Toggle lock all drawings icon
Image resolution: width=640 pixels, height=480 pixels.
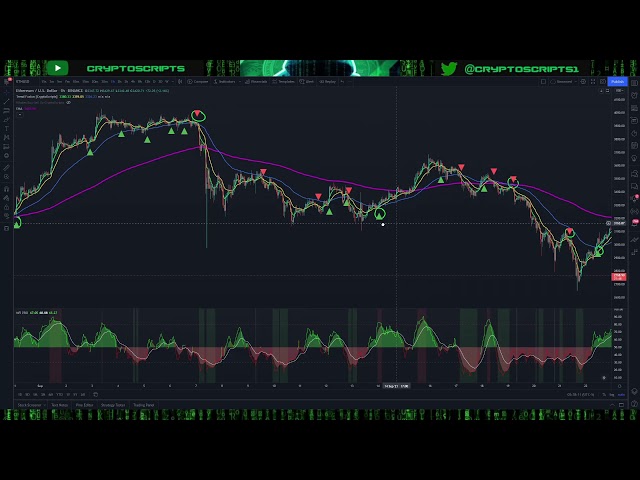click(x=7, y=207)
